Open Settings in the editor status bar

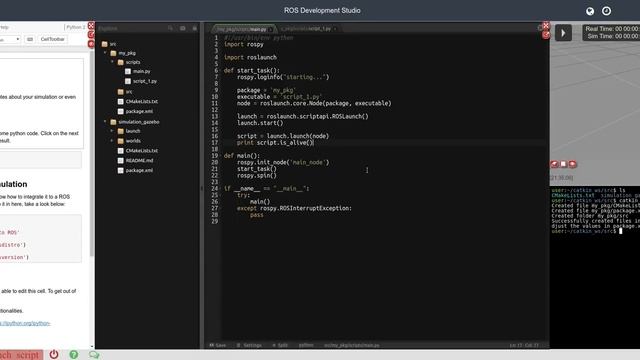click(249, 345)
